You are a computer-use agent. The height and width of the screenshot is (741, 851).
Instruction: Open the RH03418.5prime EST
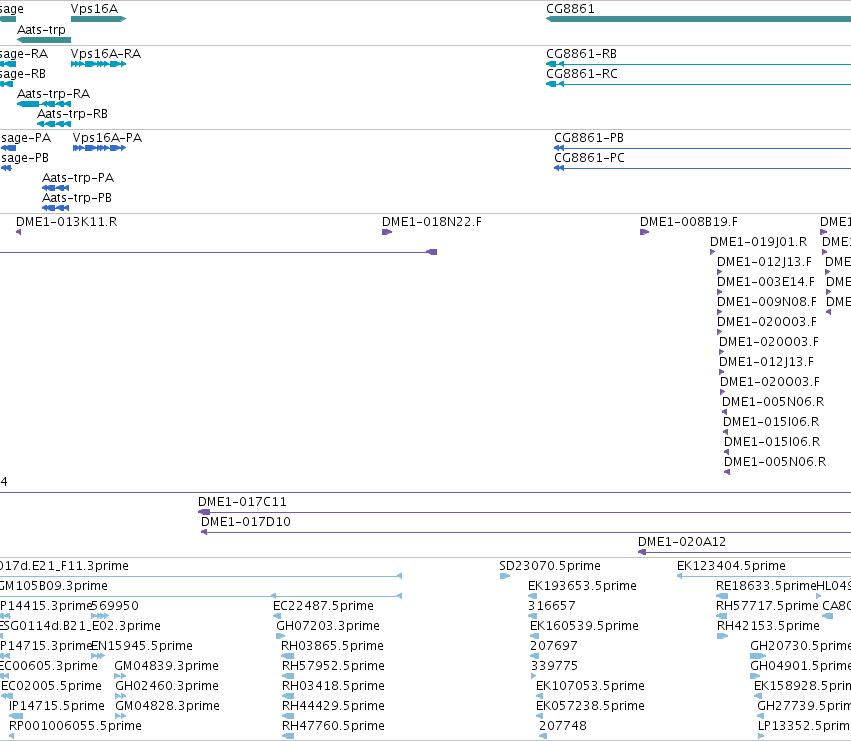333,687
